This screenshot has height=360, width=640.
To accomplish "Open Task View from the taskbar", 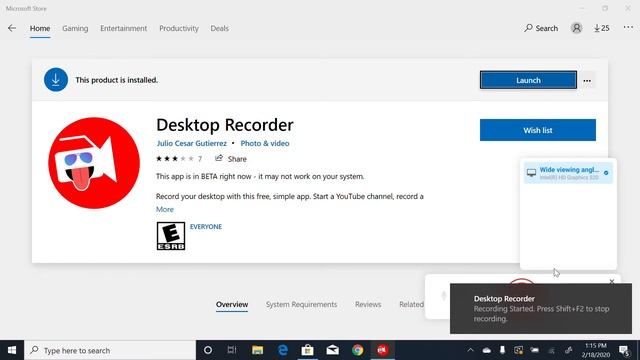I will [x=232, y=350].
